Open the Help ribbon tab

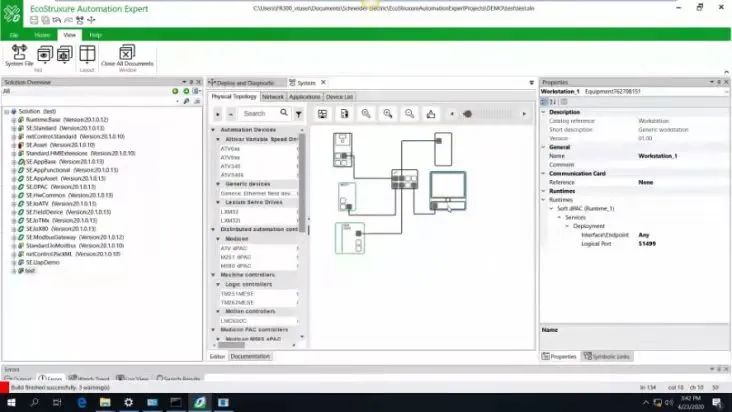(x=95, y=35)
